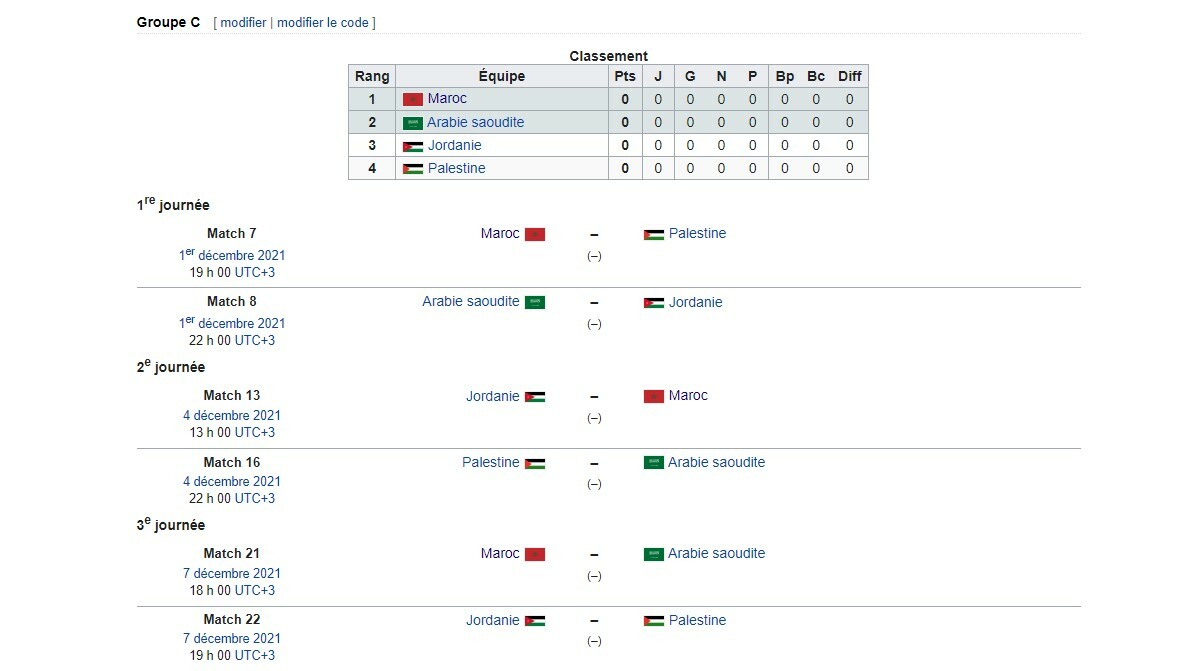
Task: Click the Palestine flag in Match 7
Action: [654, 234]
